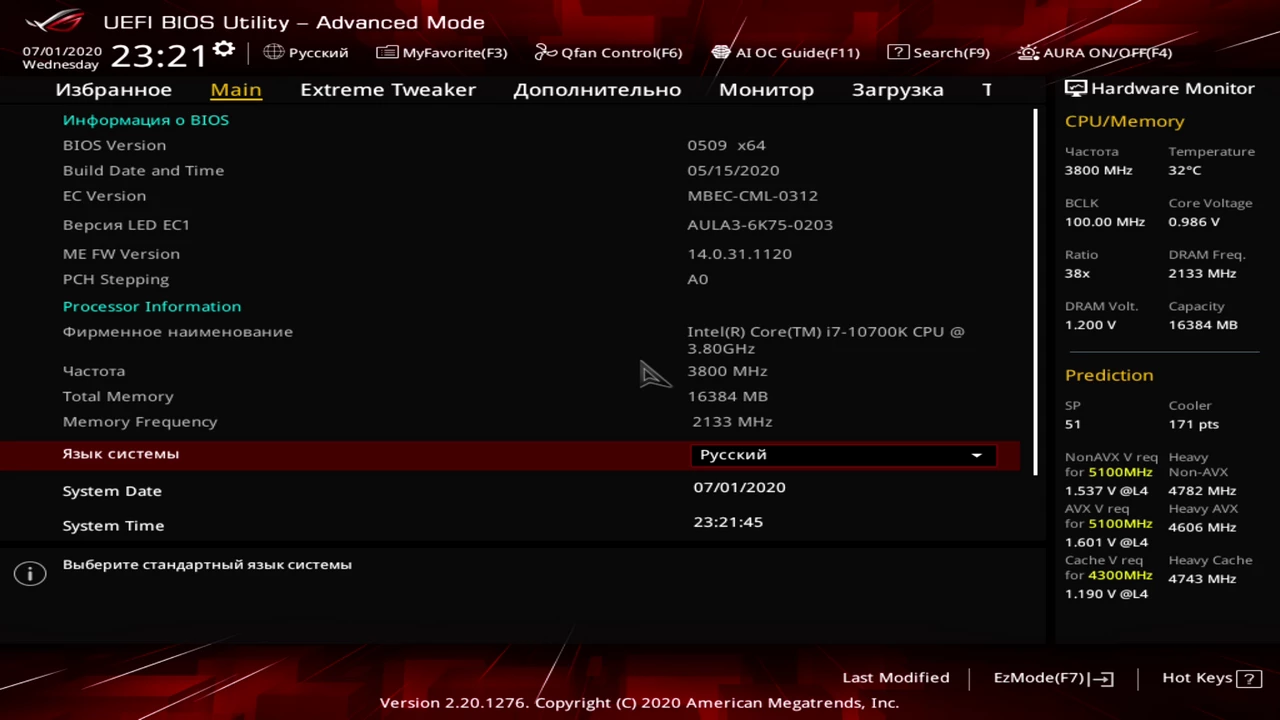Viewport: 1280px width, 720px height.
Task: Click ME FW Version value 14.0.31.1120
Action: (739, 254)
